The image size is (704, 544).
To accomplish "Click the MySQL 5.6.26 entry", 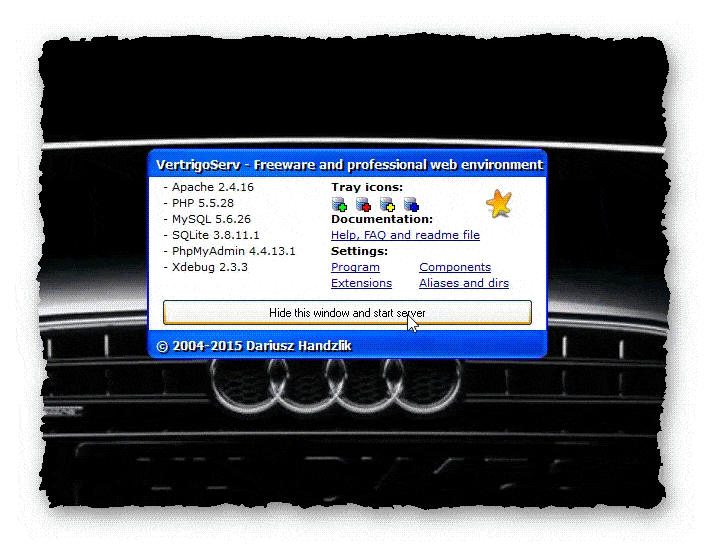I will [207, 219].
